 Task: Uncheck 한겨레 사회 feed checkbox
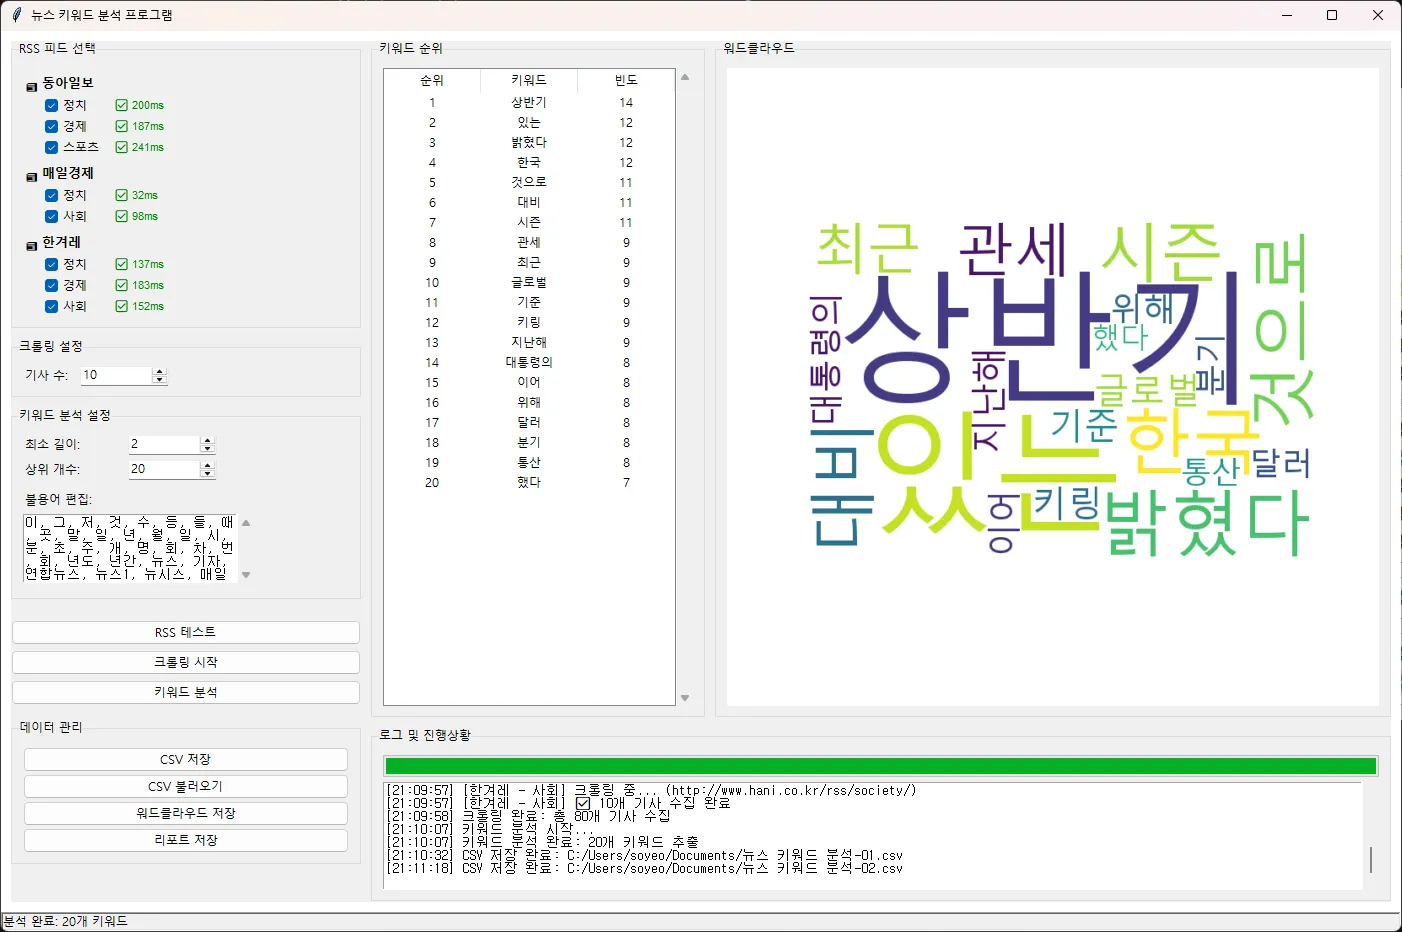51,306
